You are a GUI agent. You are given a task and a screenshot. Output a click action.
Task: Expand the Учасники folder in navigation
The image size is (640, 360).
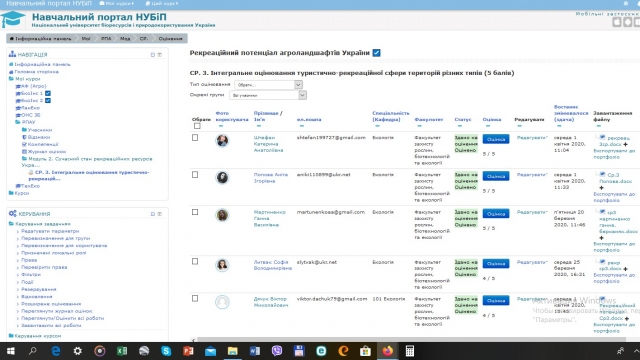(x=24, y=129)
